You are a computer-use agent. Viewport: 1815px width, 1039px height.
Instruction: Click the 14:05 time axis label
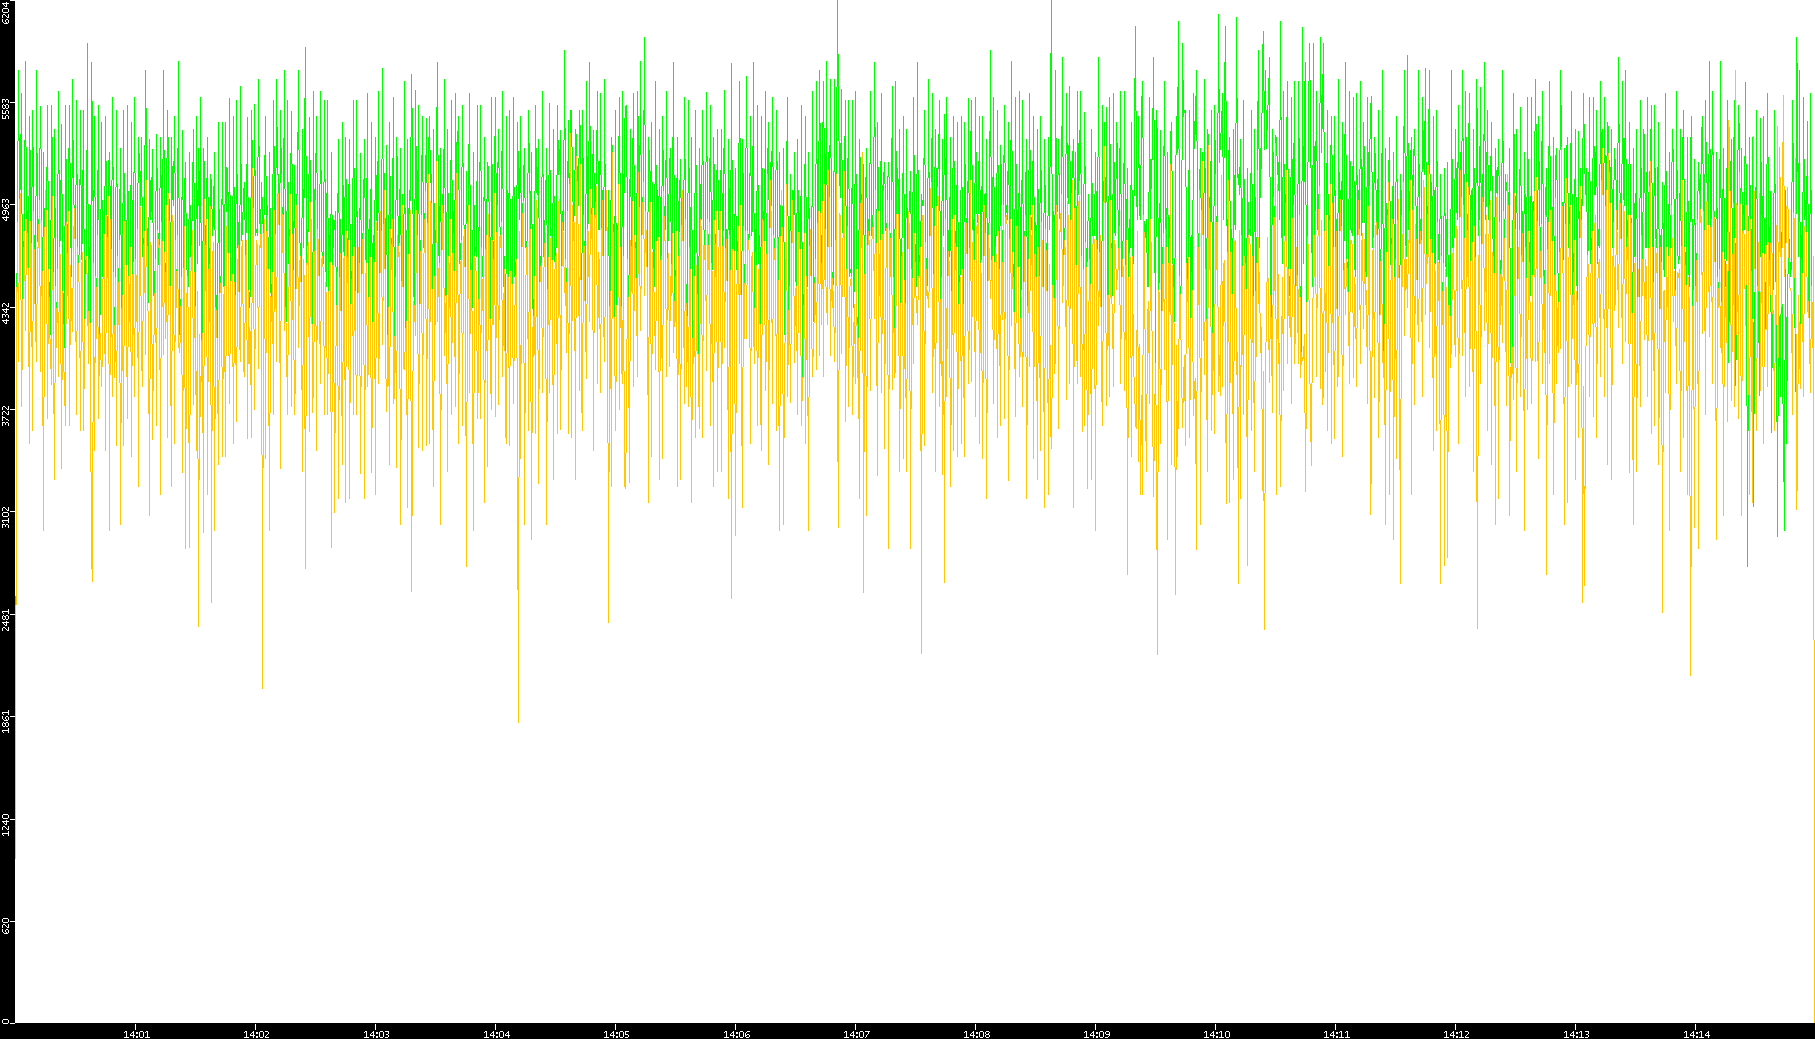(x=616, y=1034)
